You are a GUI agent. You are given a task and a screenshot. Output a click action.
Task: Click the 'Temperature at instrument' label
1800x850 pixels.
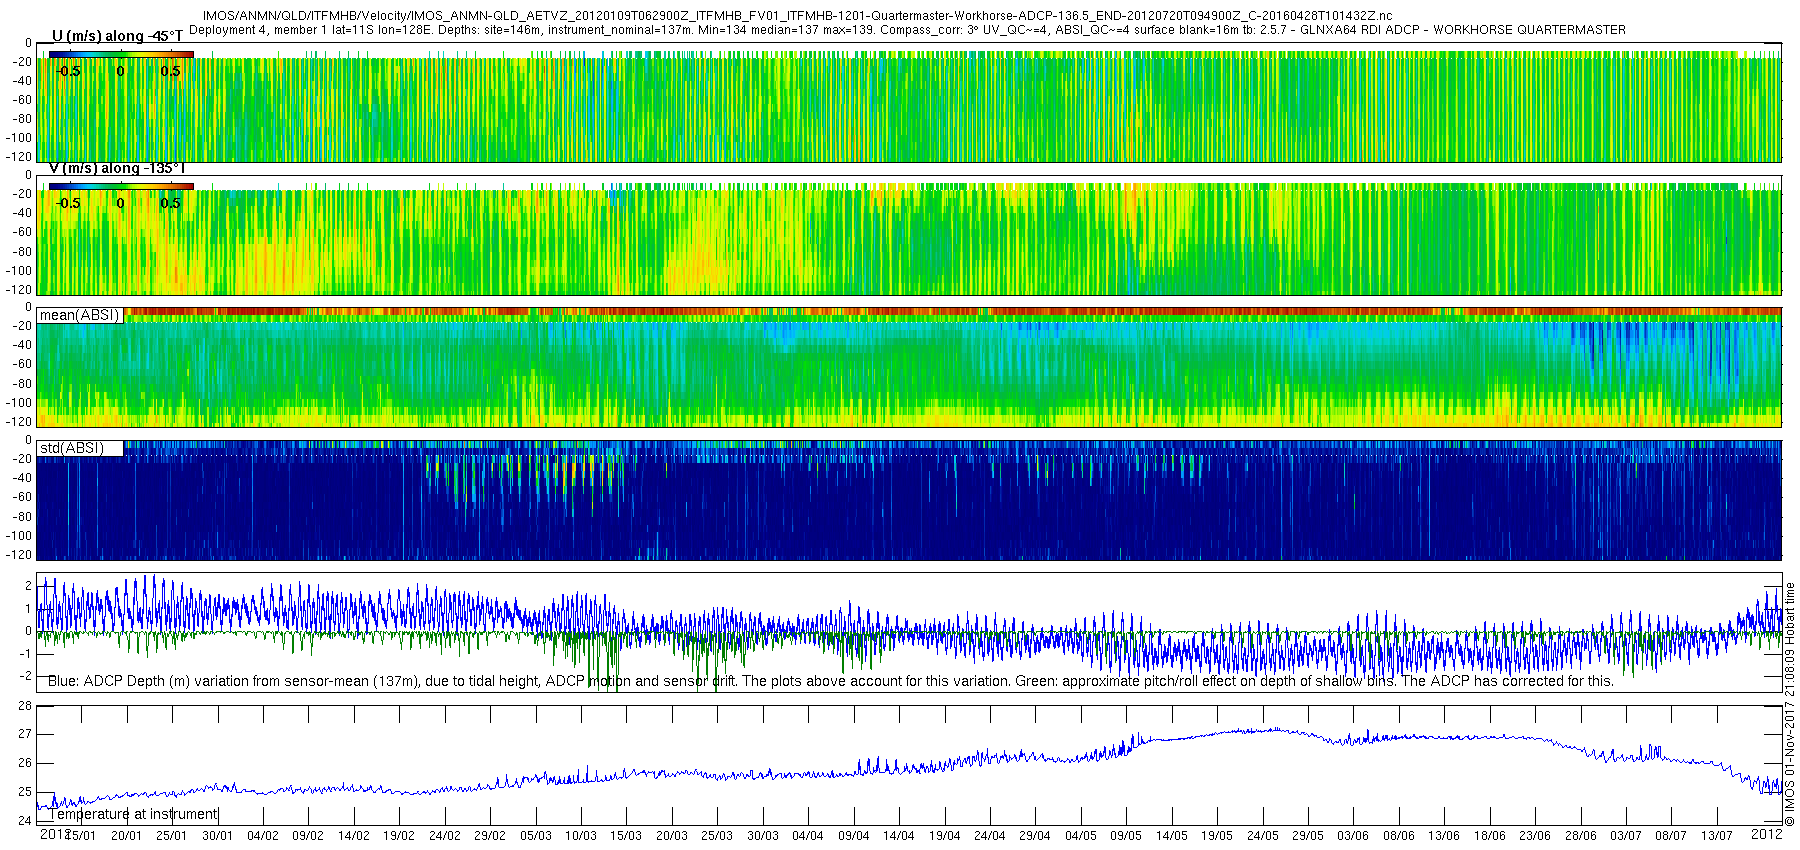[133, 814]
